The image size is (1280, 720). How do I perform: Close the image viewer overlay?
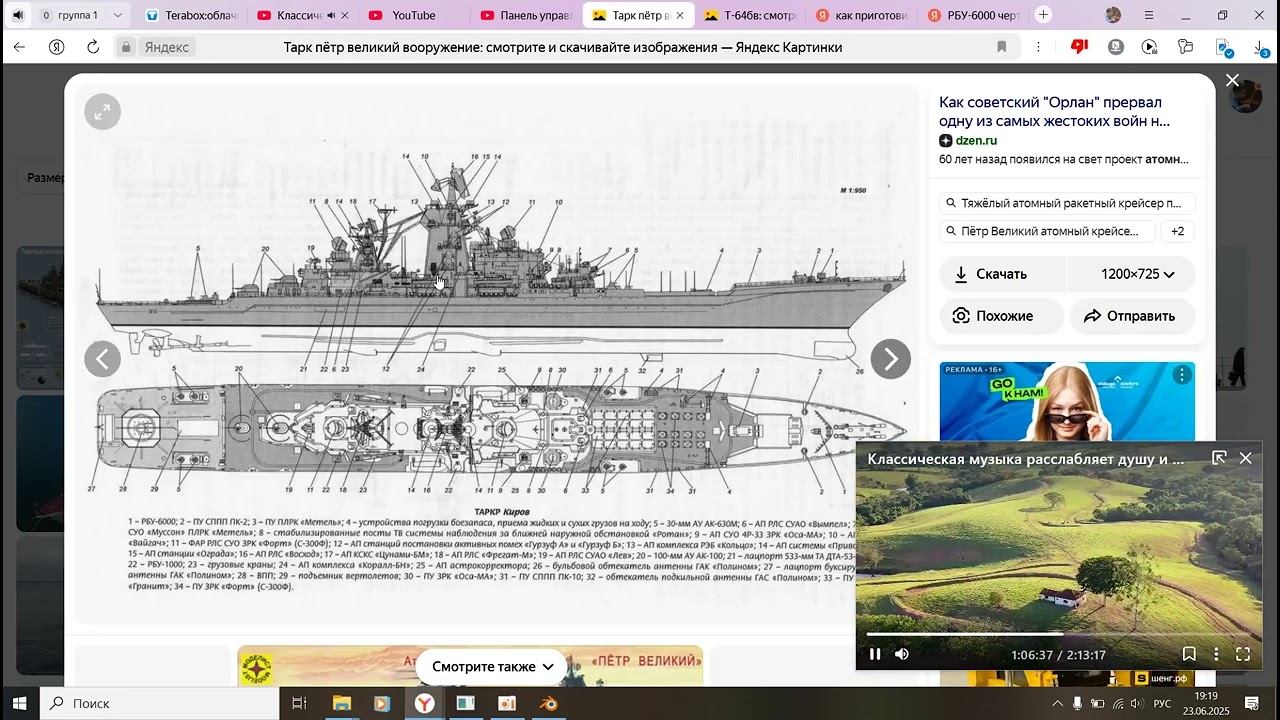[1232, 80]
